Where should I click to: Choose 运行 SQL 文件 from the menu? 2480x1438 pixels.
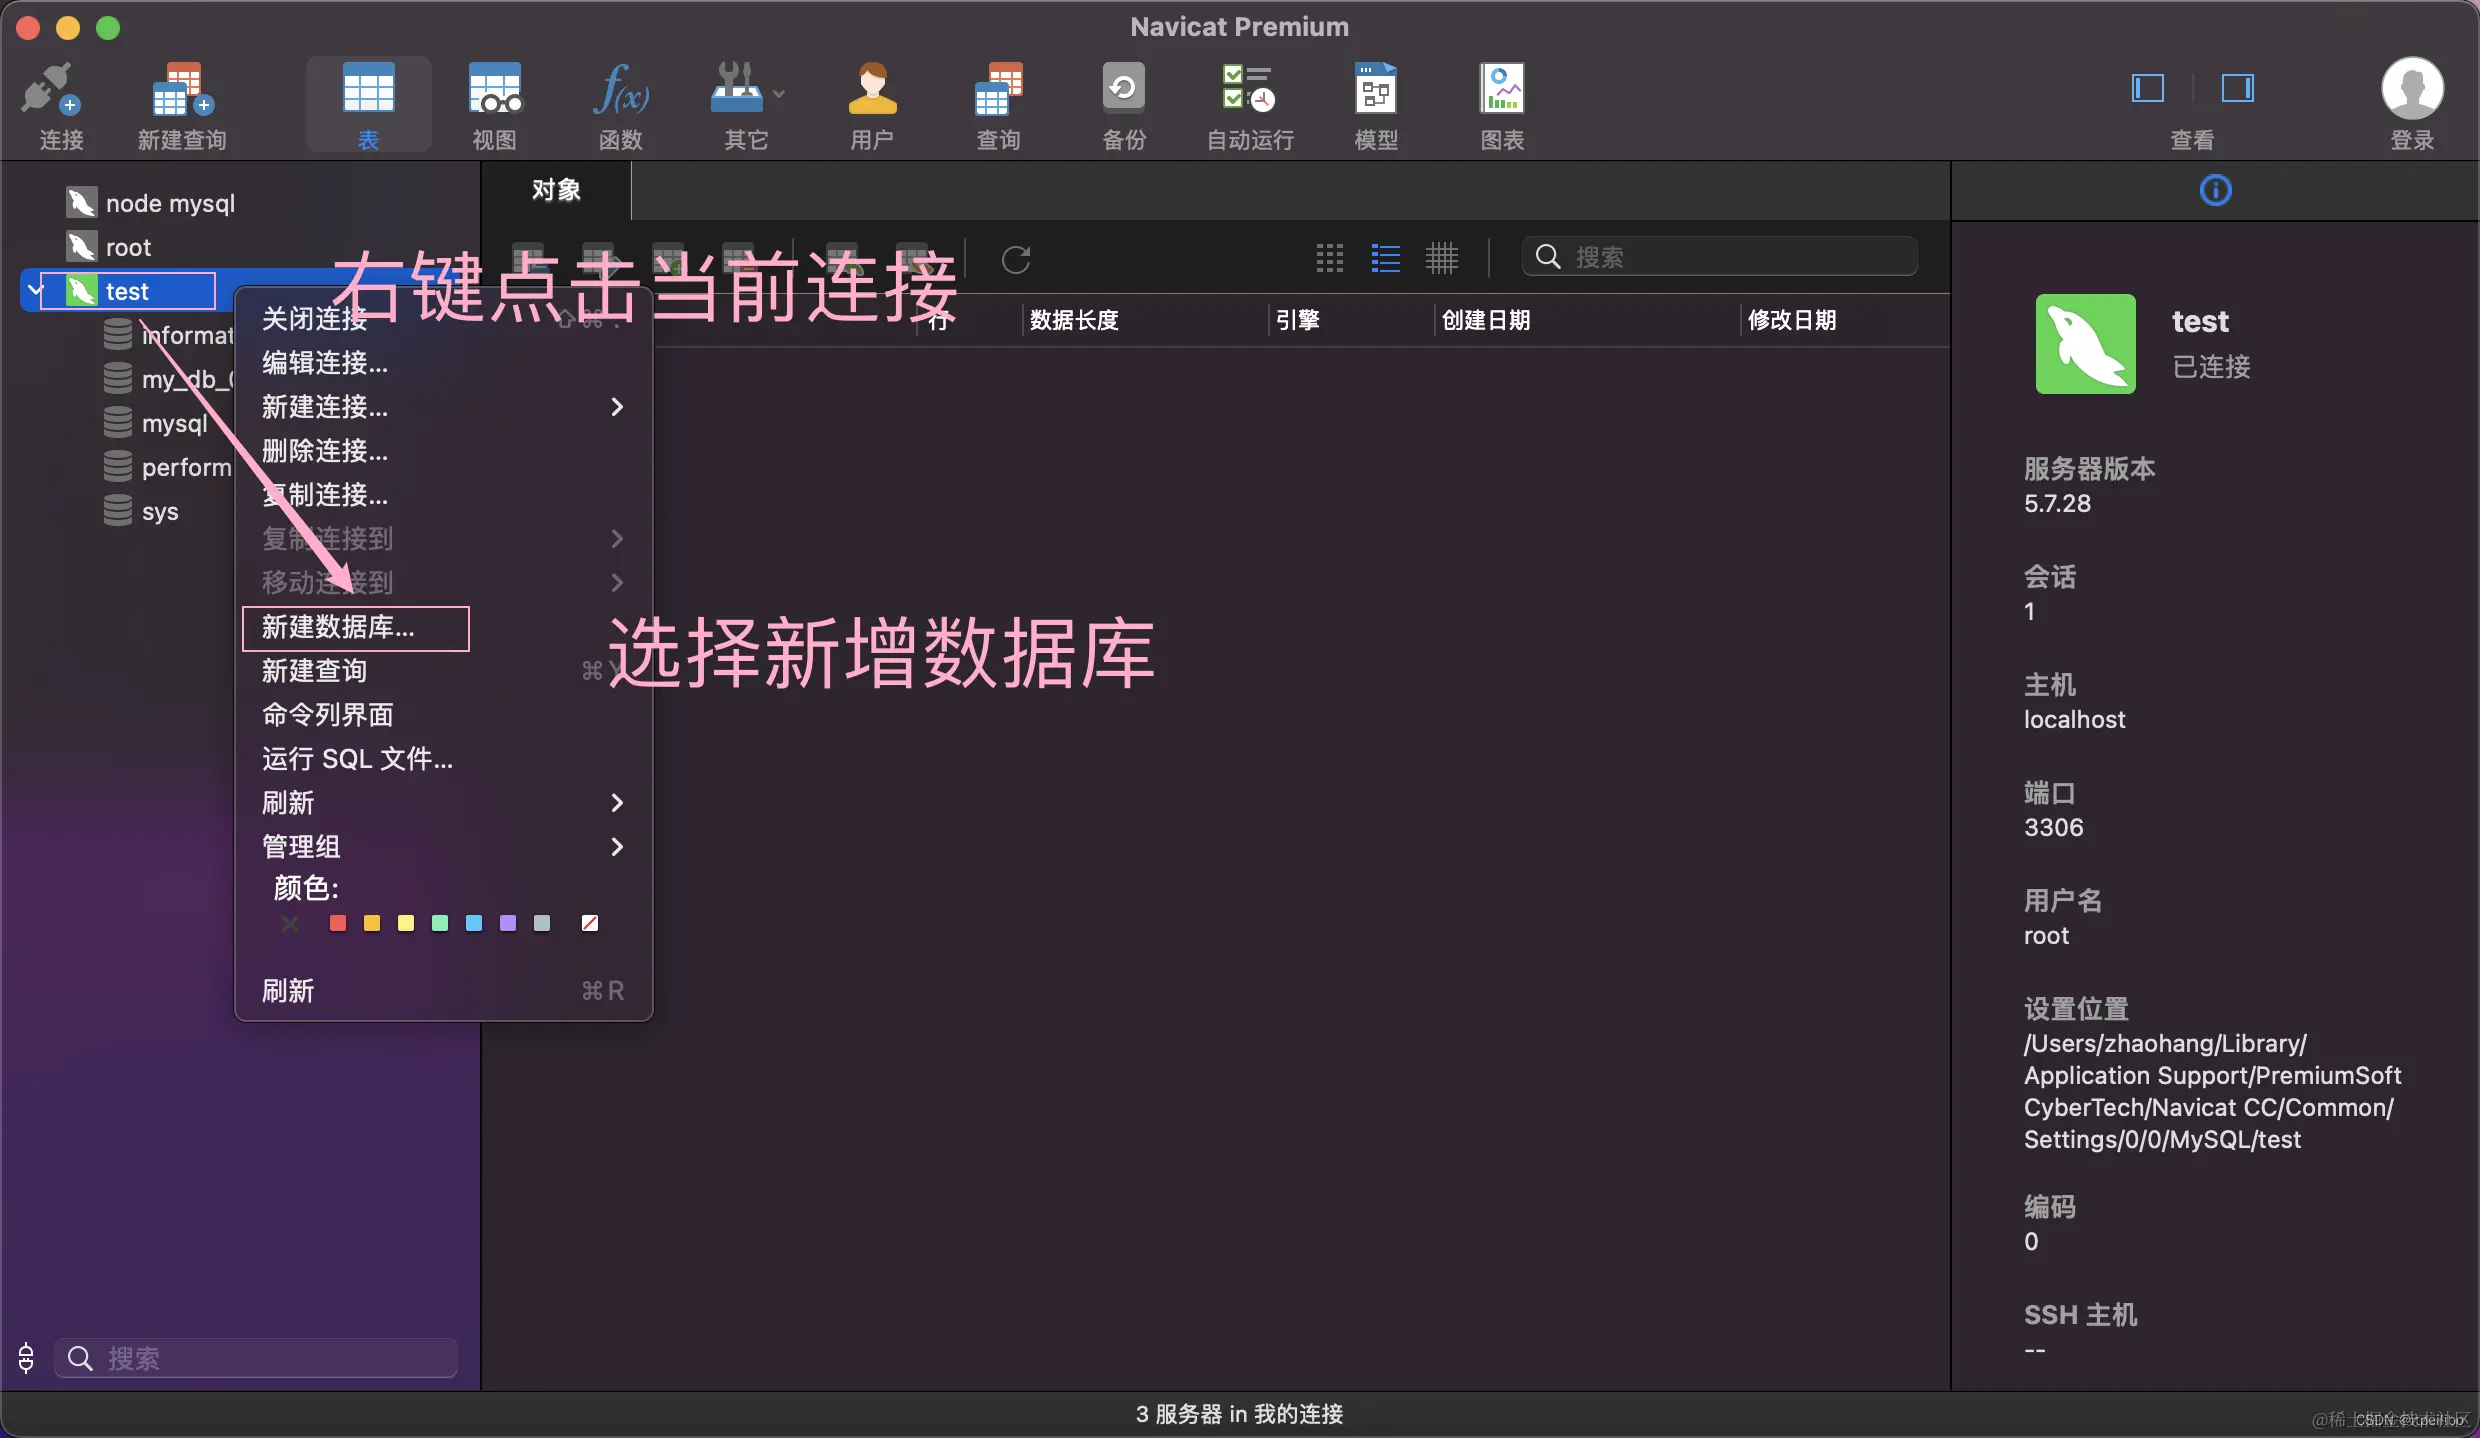pyautogui.click(x=356, y=758)
